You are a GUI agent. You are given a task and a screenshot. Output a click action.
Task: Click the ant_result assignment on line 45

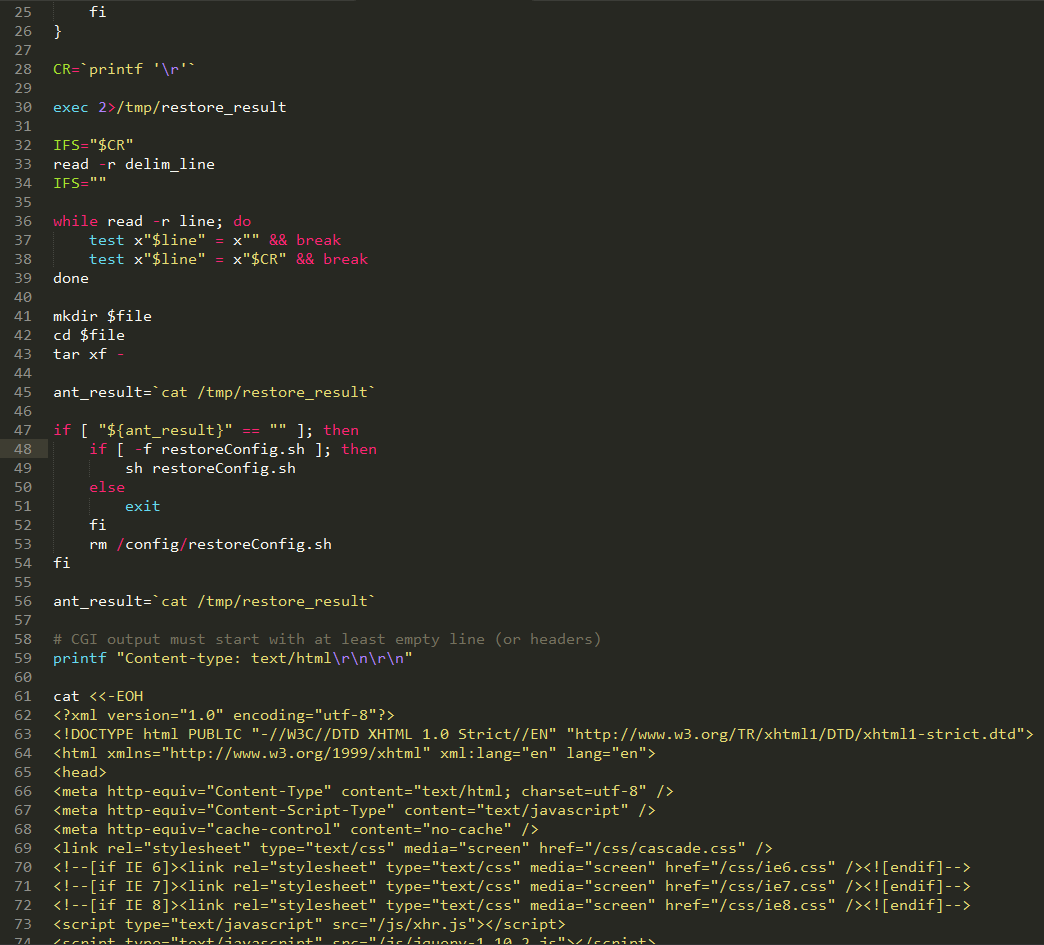214,392
